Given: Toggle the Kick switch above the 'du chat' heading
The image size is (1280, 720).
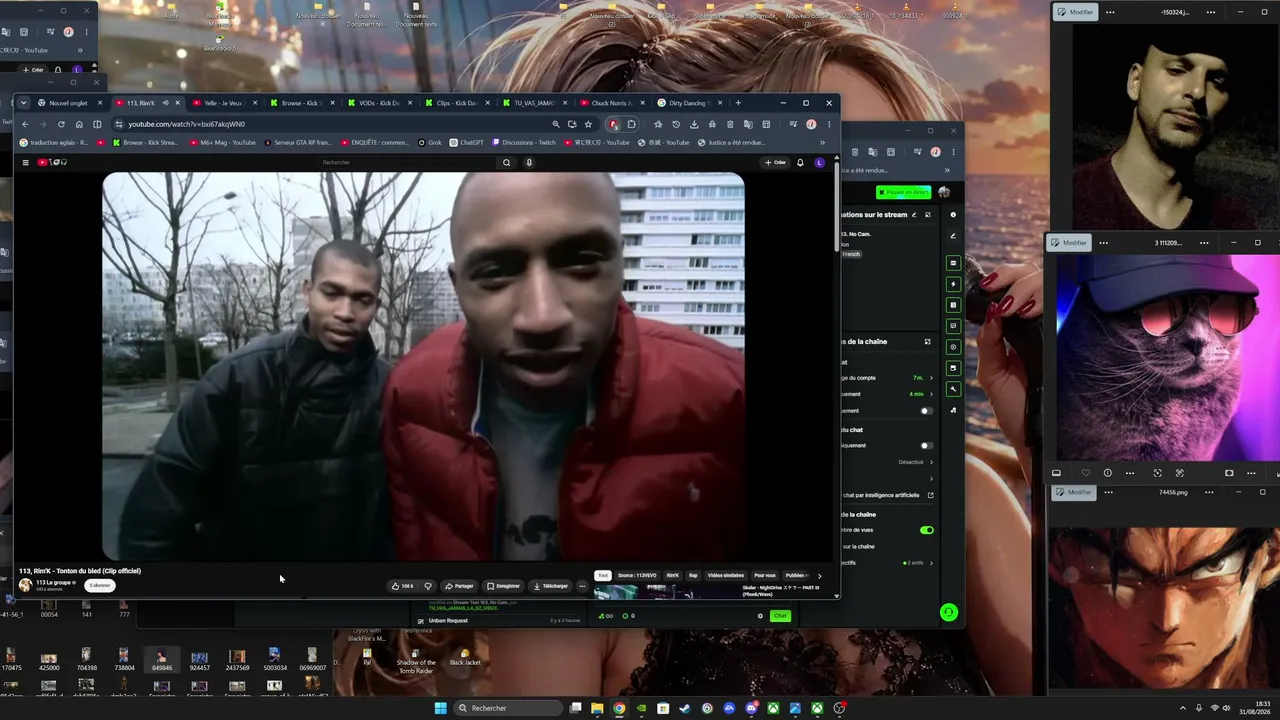Looking at the screenshot, I should pyautogui.click(x=926, y=411).
